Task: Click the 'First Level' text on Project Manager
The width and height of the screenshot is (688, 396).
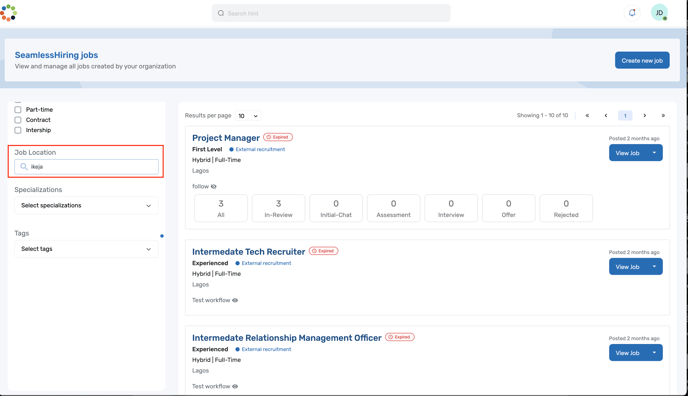Action: [x=207, y=150]
